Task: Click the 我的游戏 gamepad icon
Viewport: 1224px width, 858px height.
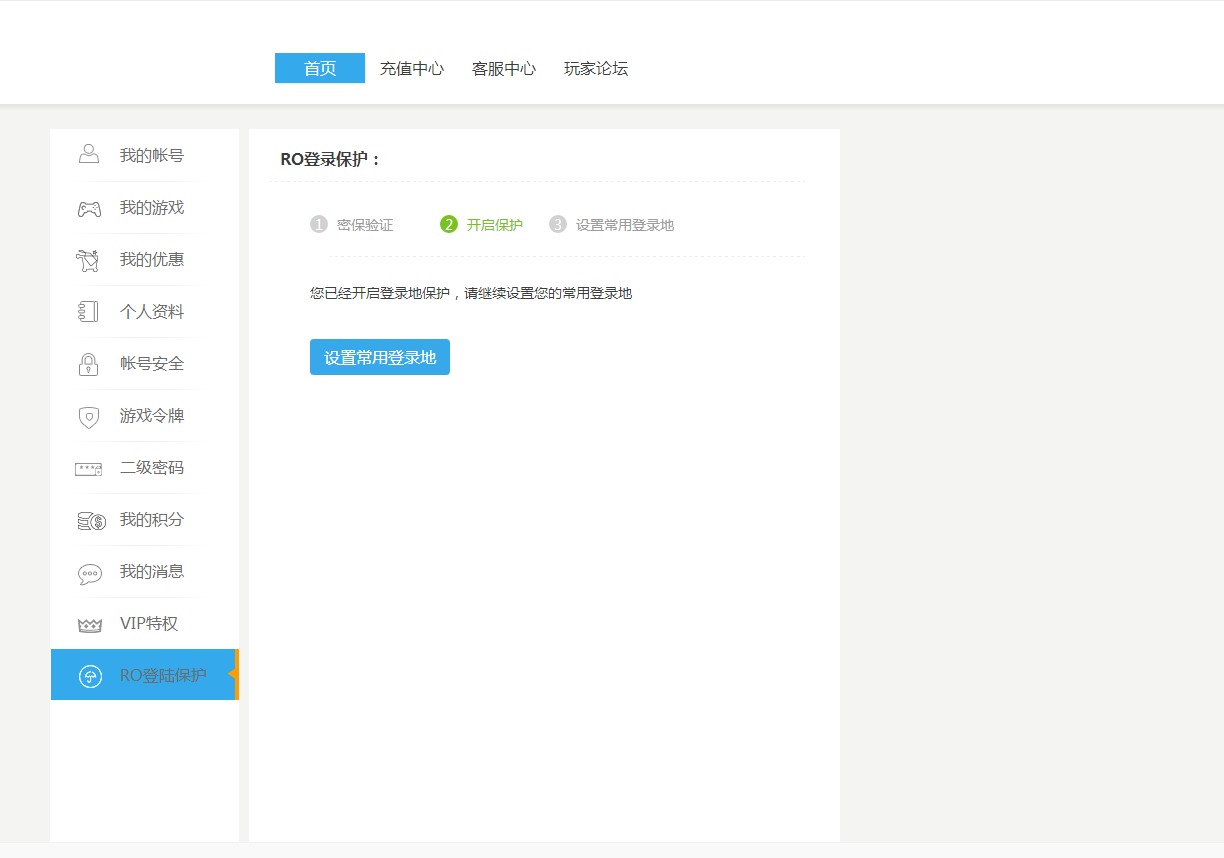Action: pos(89,209)
